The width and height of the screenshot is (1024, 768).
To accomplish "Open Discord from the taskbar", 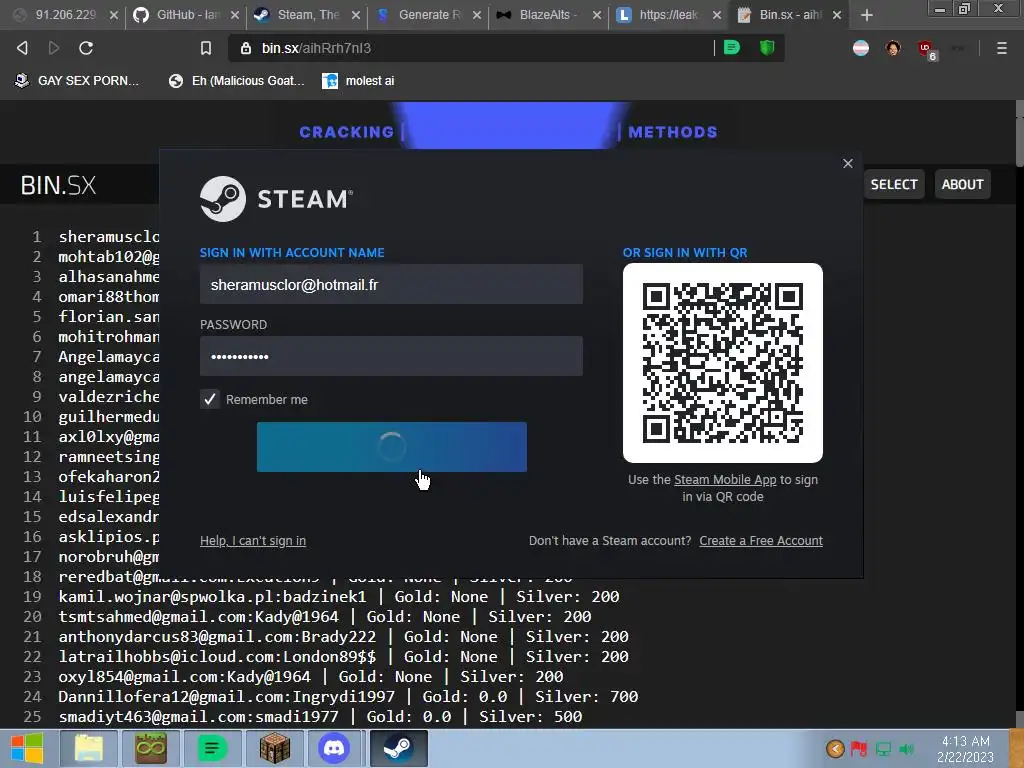I will [334, 748].
